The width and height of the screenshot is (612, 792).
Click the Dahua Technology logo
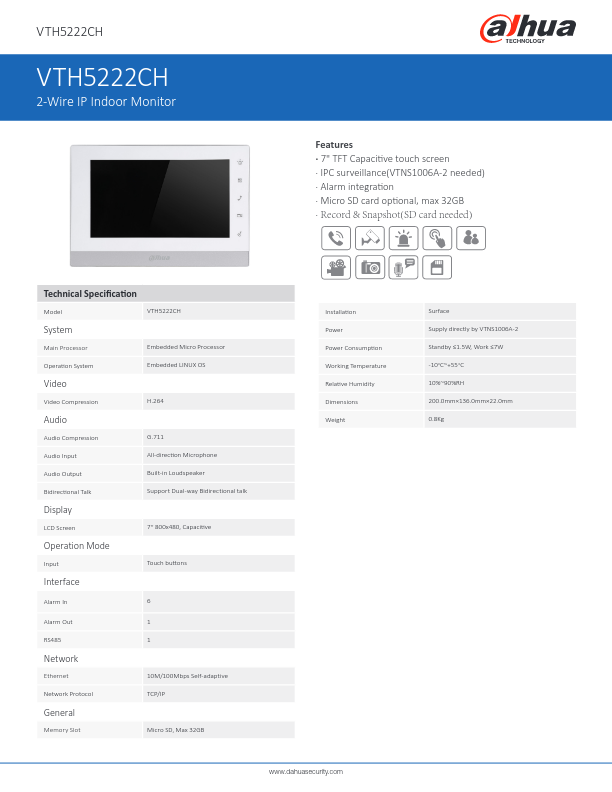click(528, 29)
